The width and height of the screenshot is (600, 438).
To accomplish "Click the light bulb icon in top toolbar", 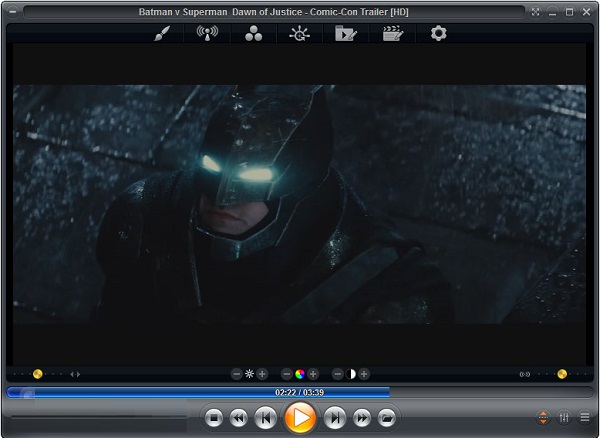I will (x=299, y=33).
